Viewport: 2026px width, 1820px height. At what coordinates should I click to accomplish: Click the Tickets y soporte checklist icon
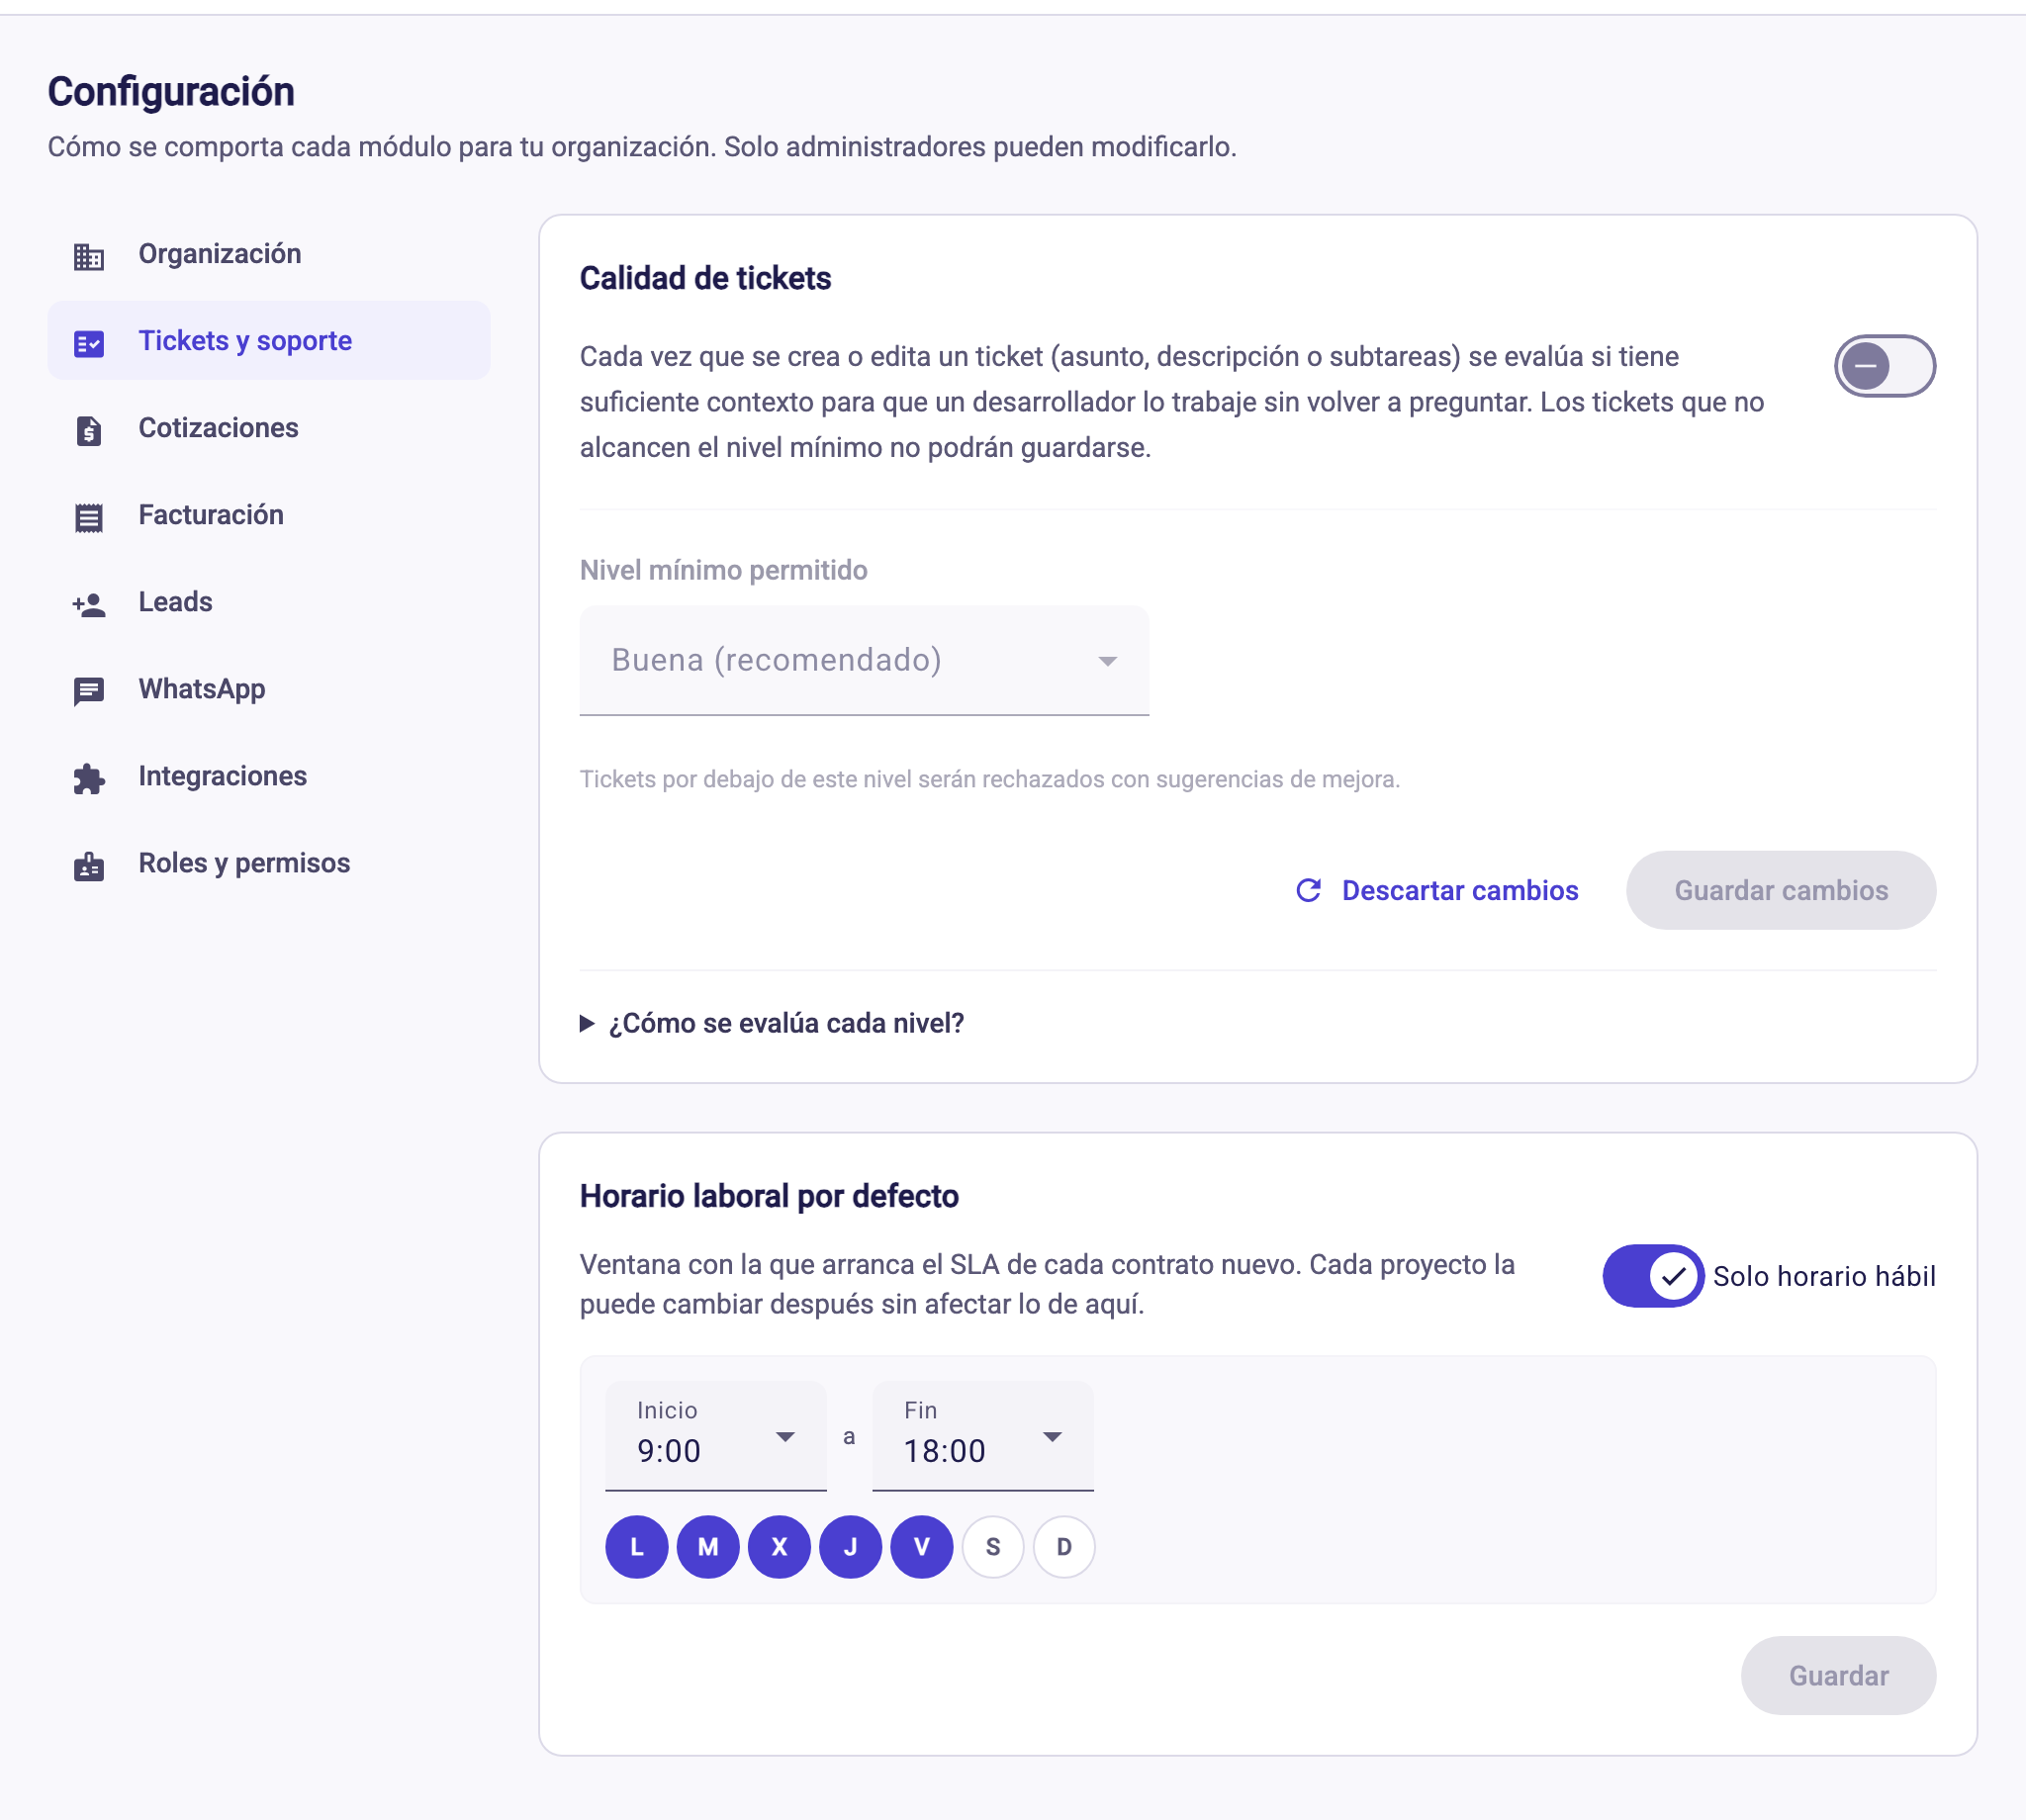89,343
